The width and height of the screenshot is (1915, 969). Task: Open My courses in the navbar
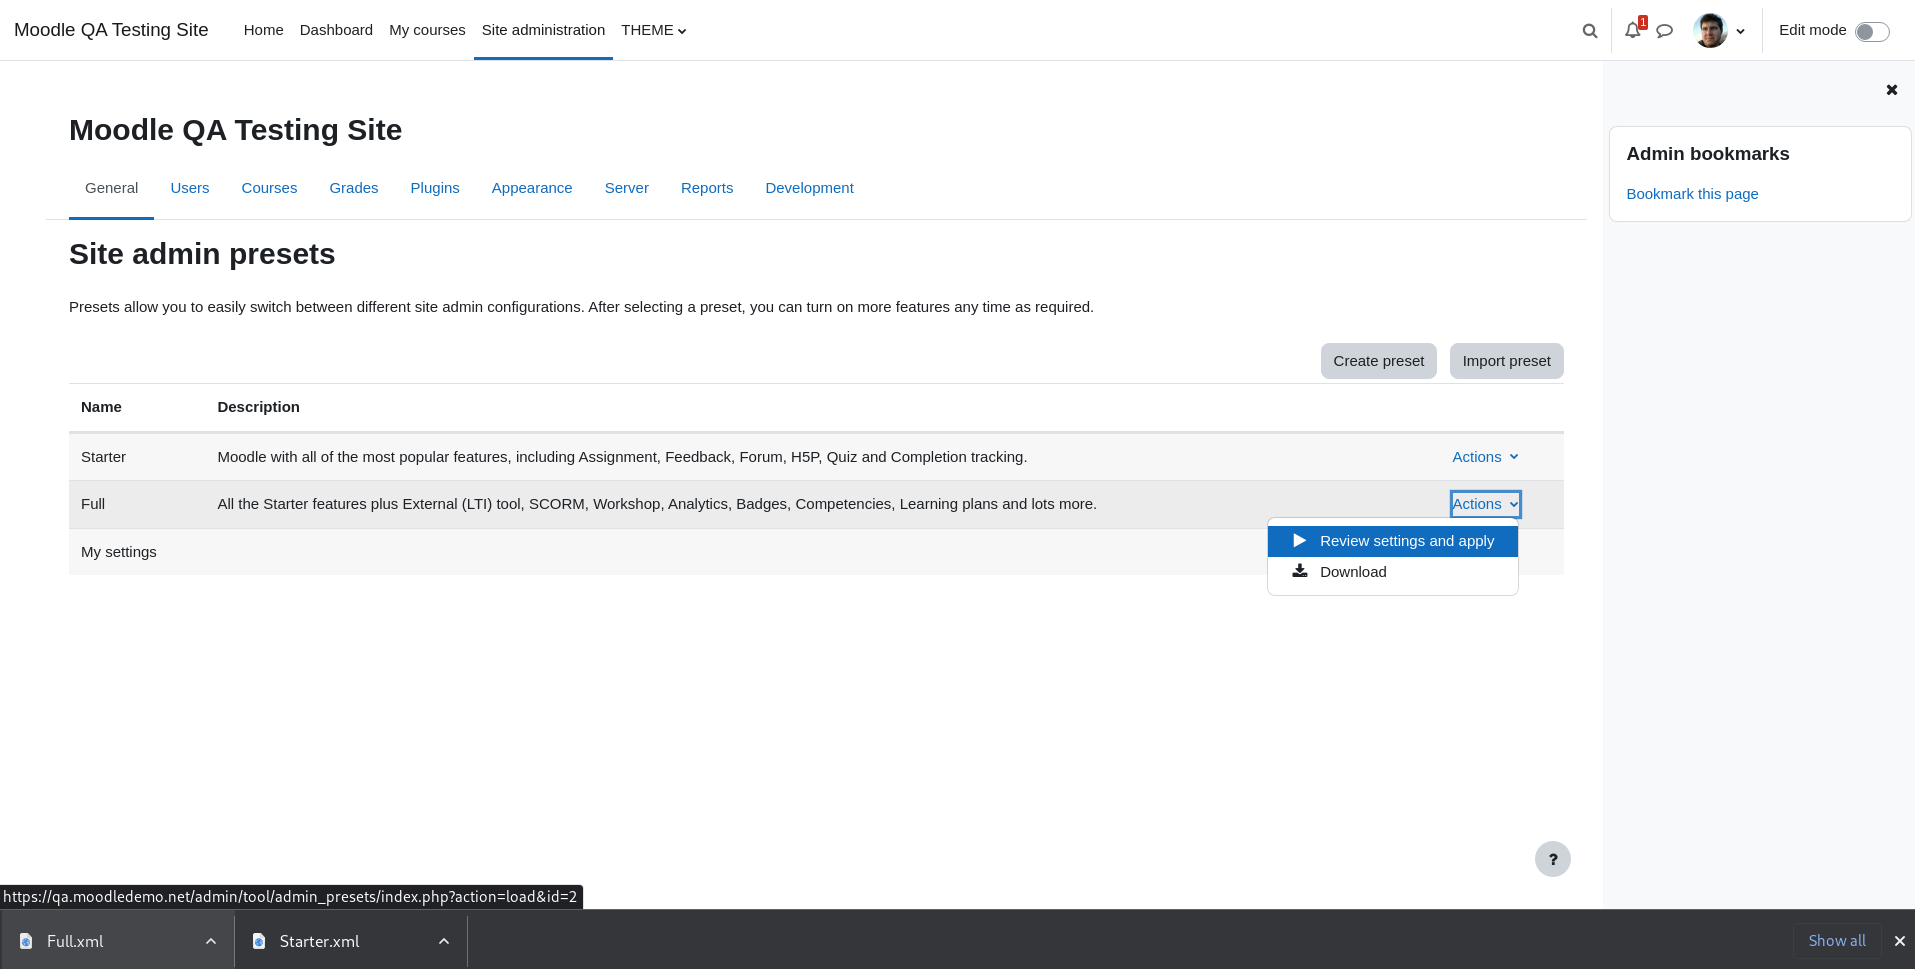[x=427, y=30]
